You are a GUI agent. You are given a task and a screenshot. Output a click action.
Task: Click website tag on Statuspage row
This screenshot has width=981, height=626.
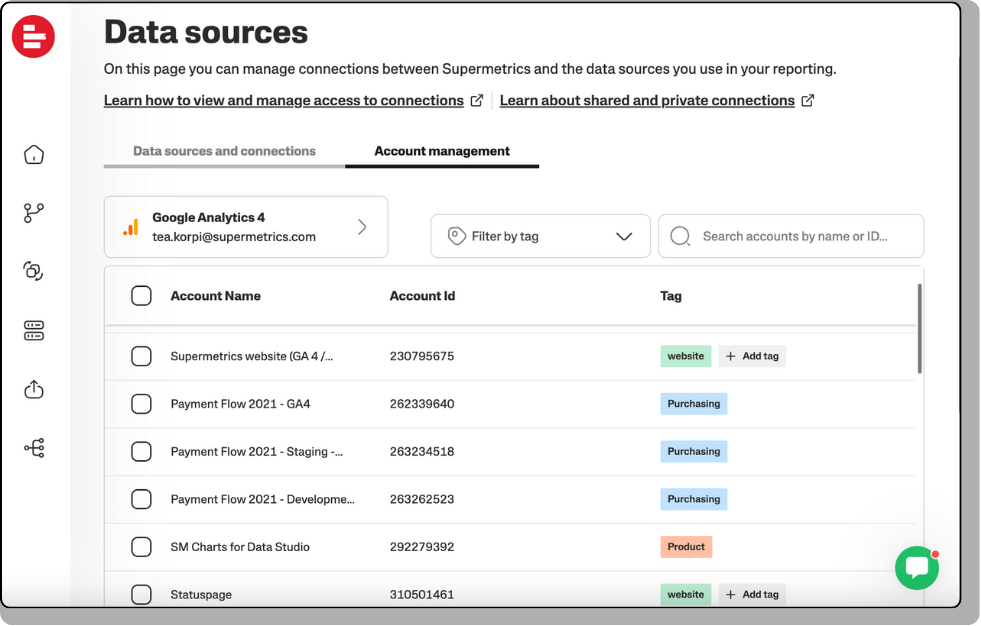click(x=686, y=595)
